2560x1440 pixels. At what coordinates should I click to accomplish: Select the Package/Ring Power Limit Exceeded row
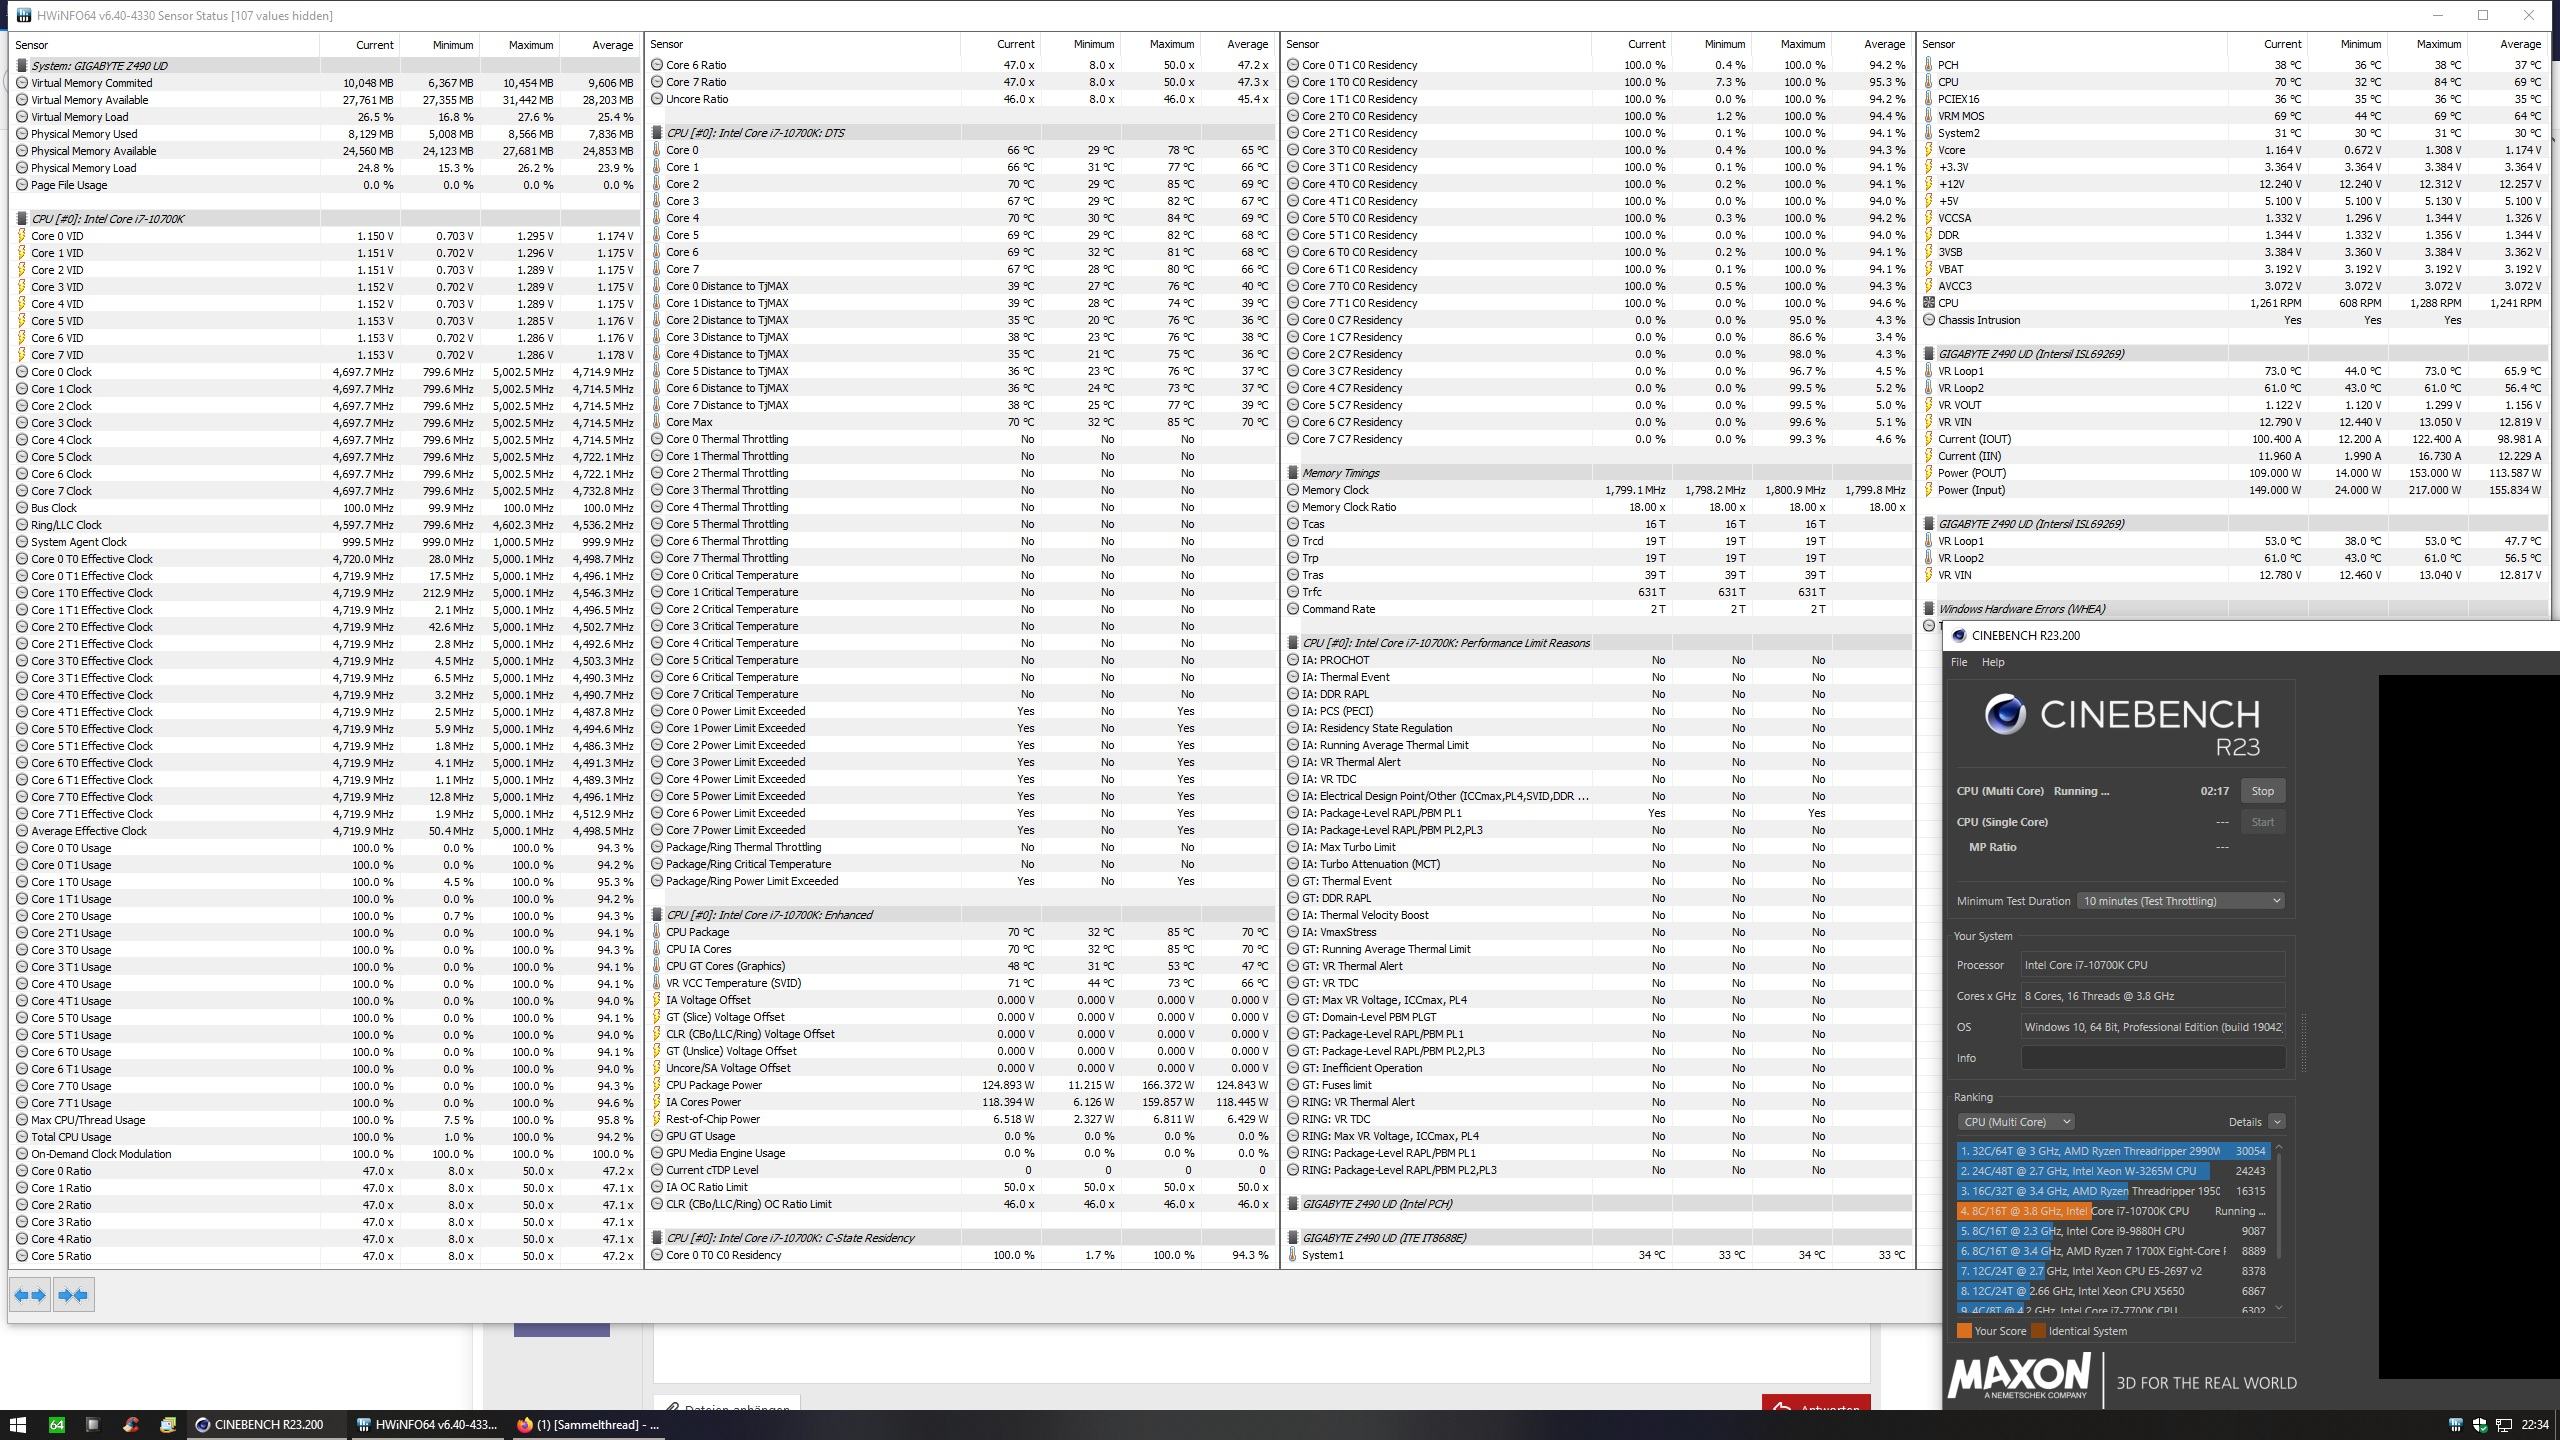click(x=960, y=881)
